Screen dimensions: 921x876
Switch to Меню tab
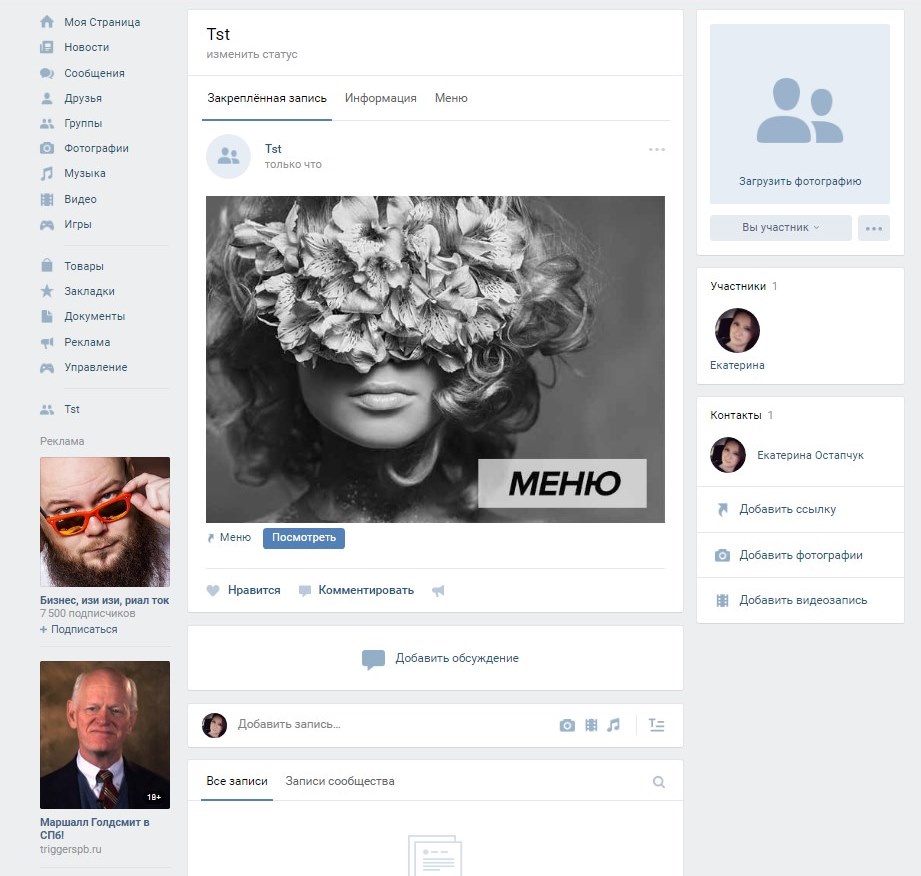tap(451, 98)
